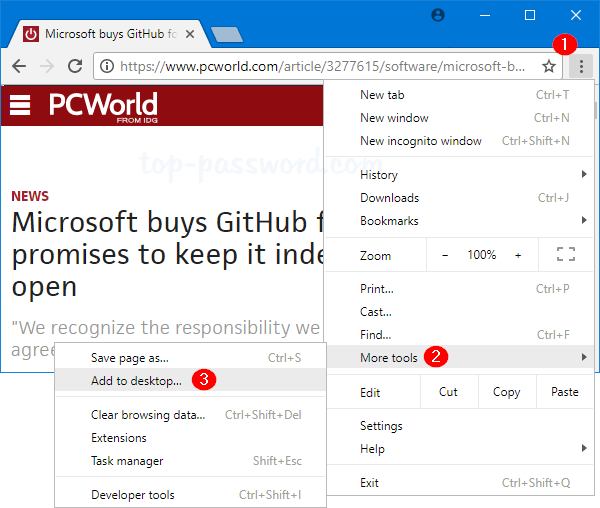Decrease zoom with the minus button
The height and width of the screenshot is (508, 600).
tap(445, 255)
